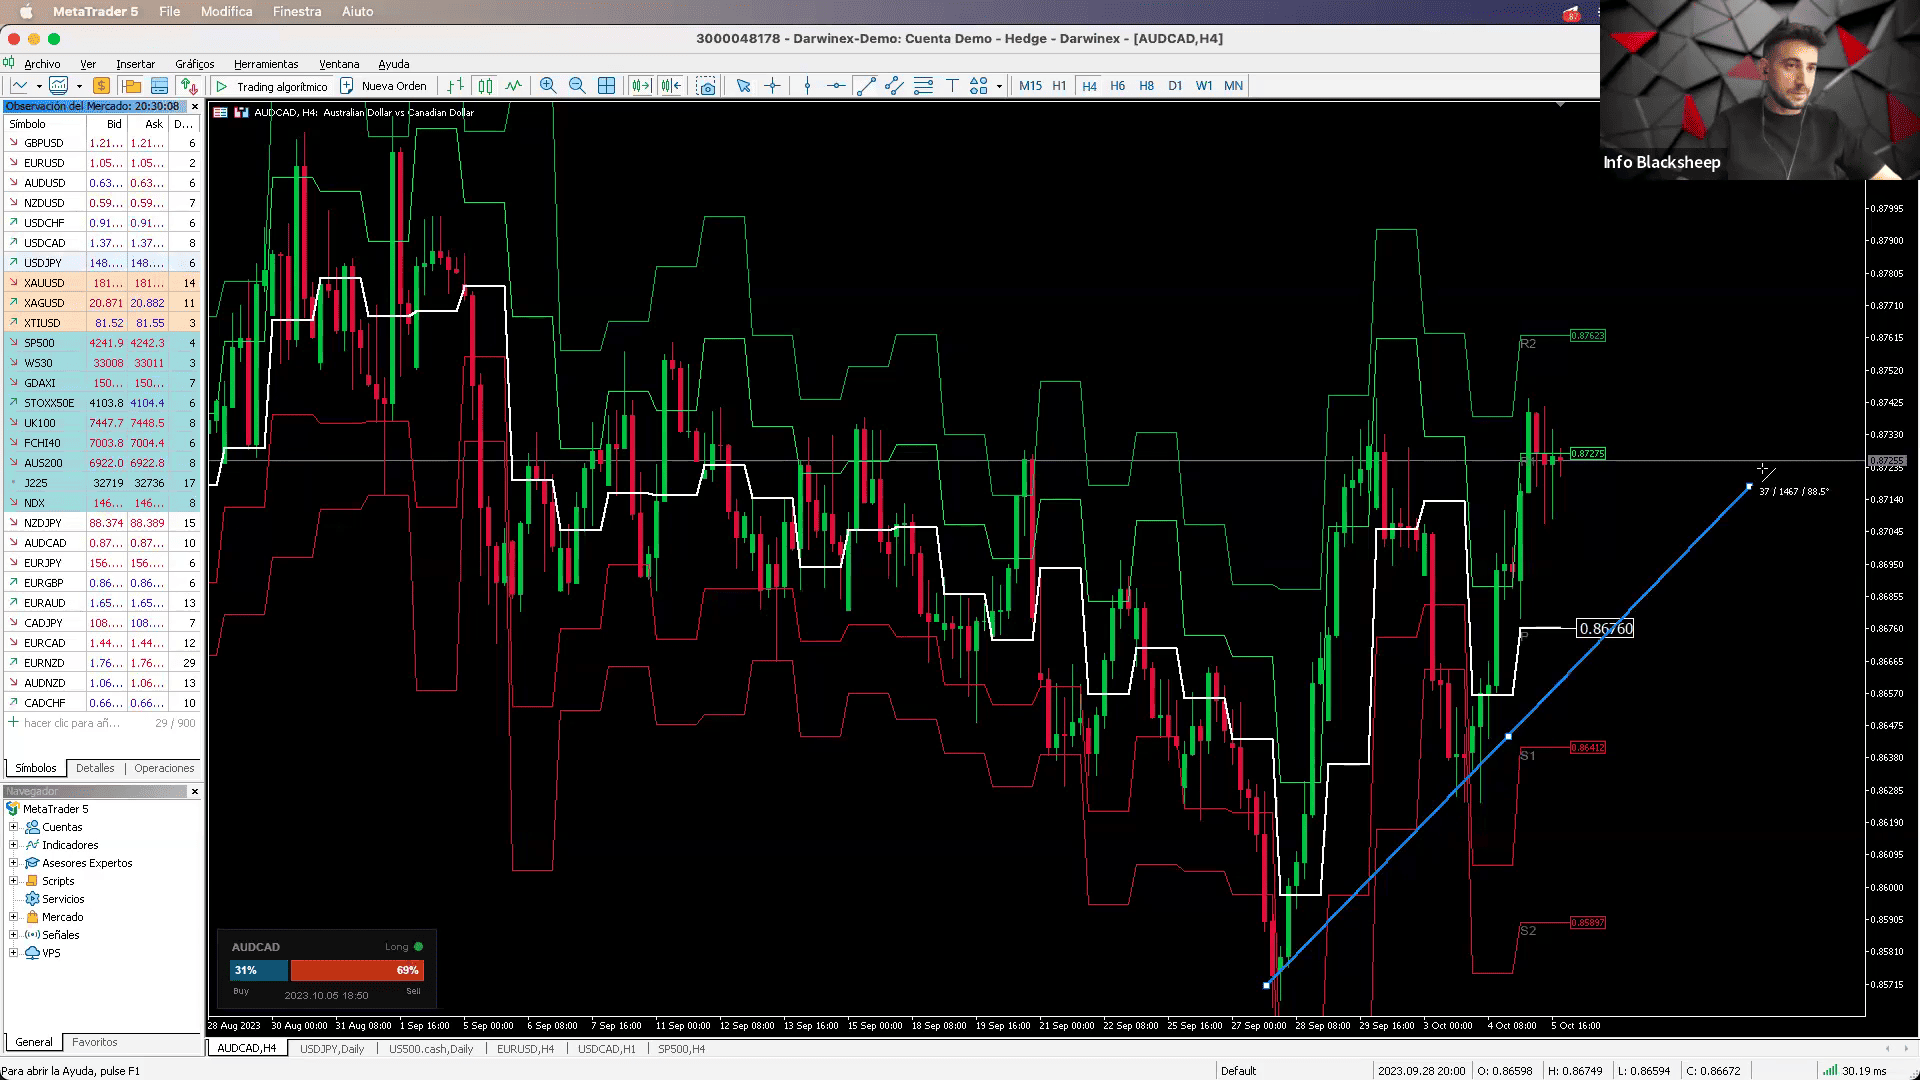The width and height of the screenshot is (1920, 1080).
Task: Open Operaciones tab in Market Watch
Action: coord(164,768)
